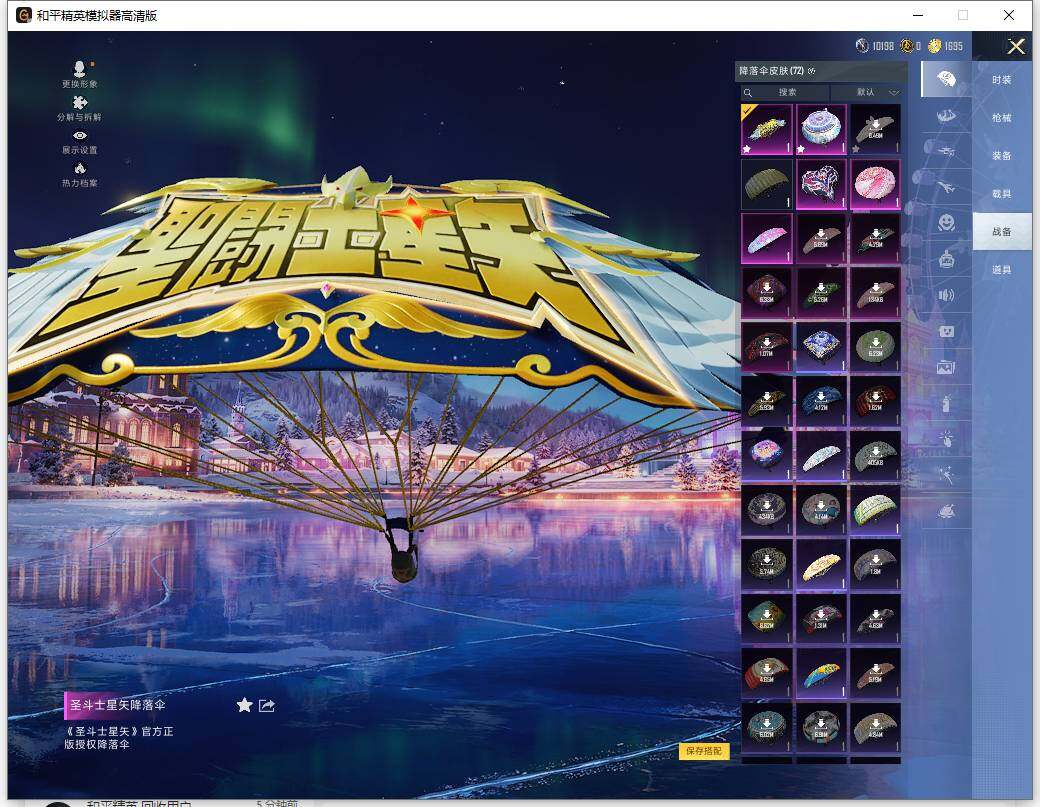Switch to the 道具 tab
The width and height of the screenshot is (1040, 807).
[x=1002, y=269]
